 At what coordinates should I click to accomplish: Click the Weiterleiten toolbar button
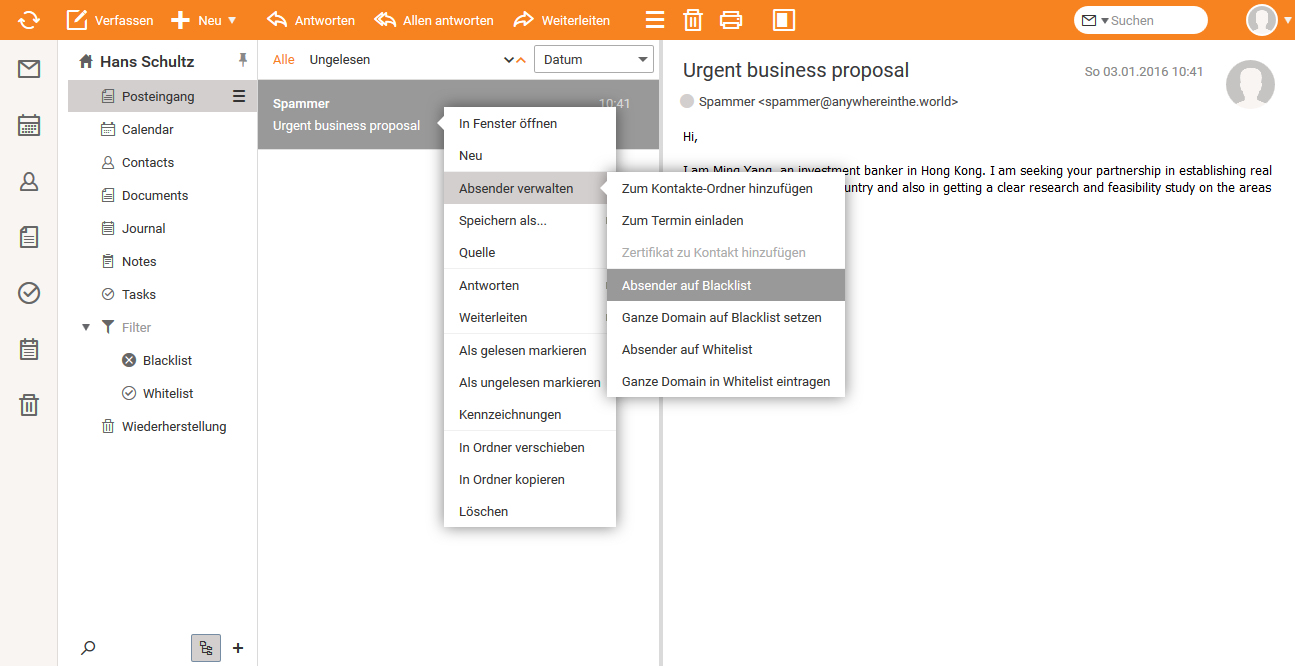tap(562, 20)
